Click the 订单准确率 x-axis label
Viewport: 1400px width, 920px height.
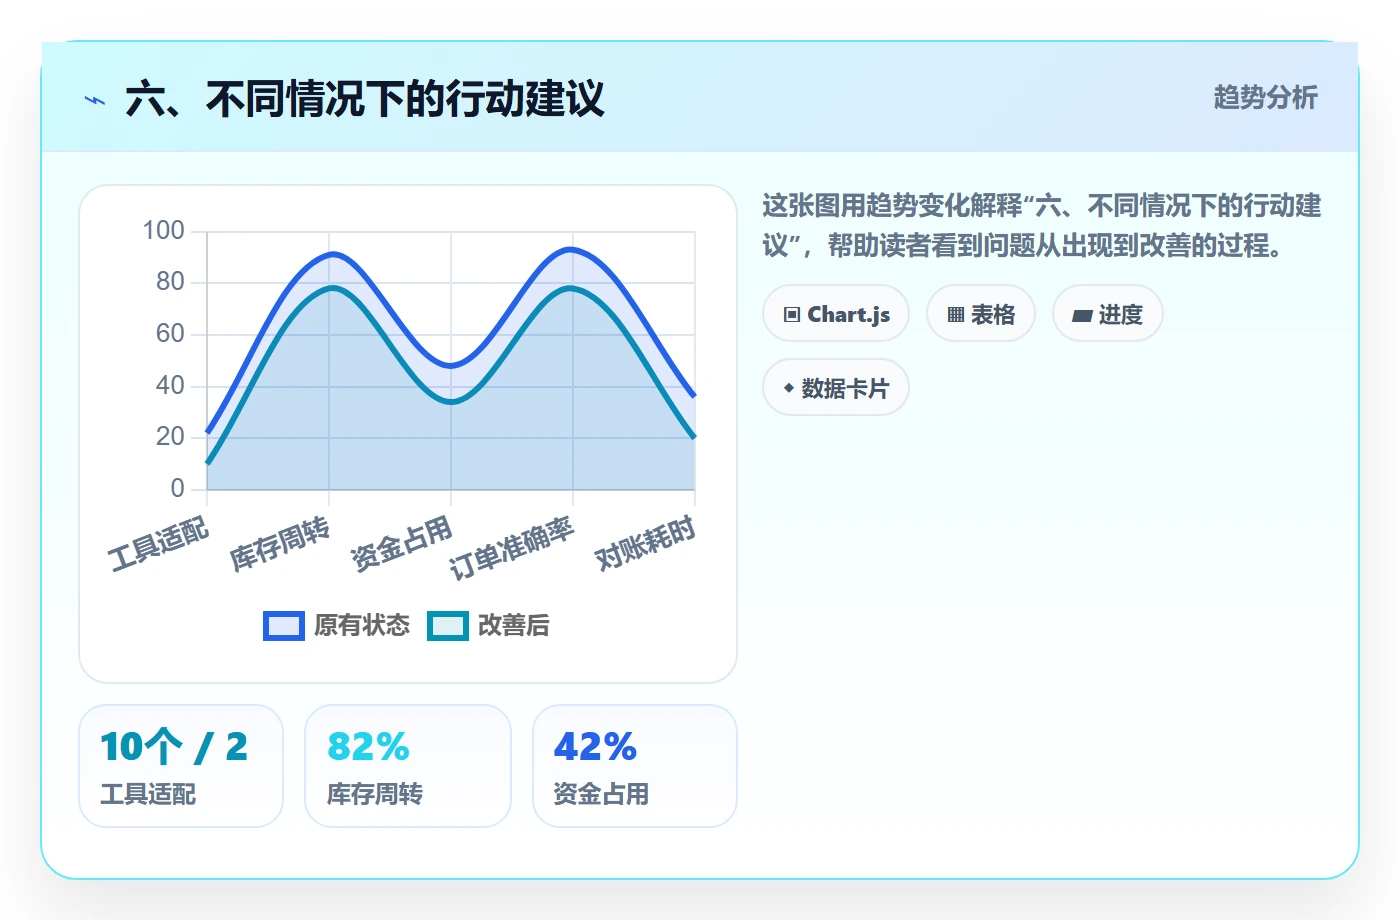pos(512,548)
